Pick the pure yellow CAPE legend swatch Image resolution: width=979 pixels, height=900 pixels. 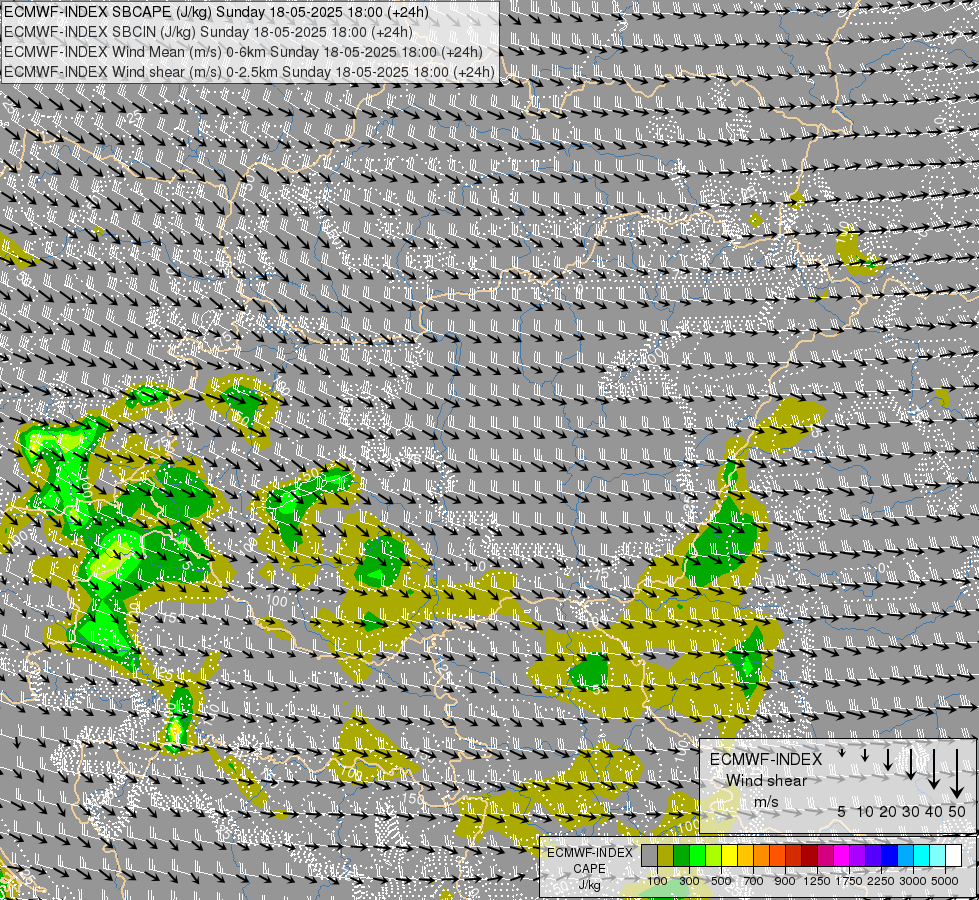pos(729,855)
